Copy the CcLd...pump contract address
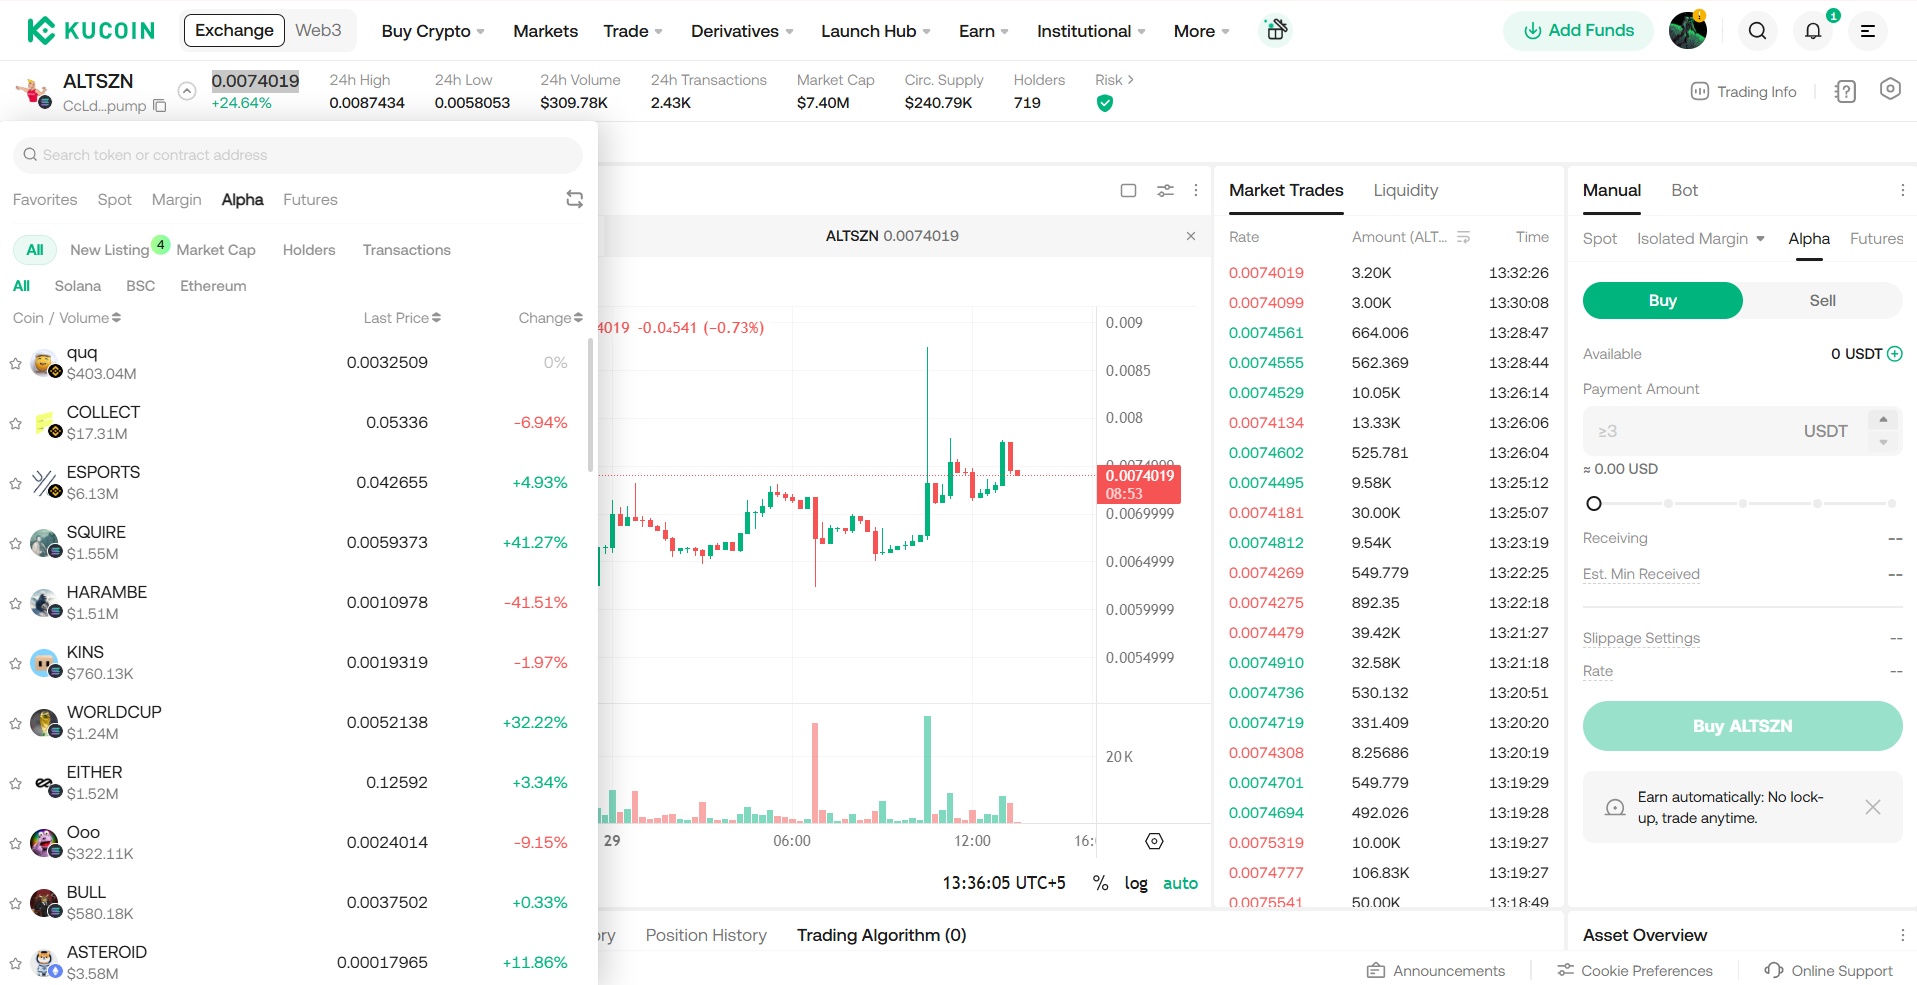Image resolution: width=1917 pixels, height=985 pixels. [159, 106]
